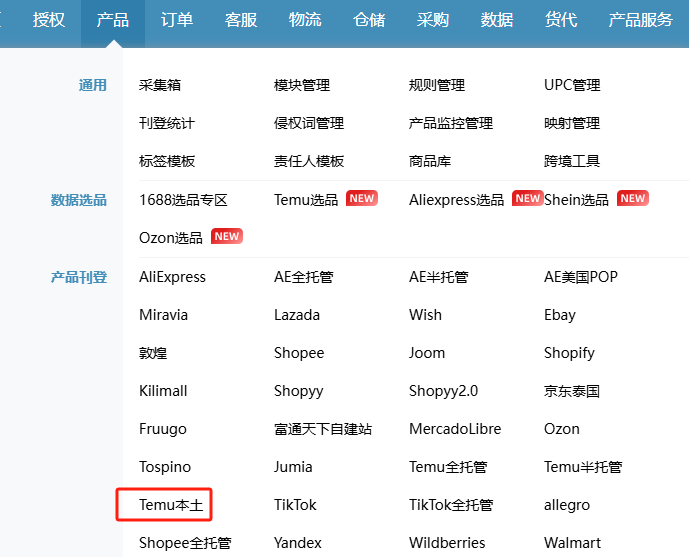Open Aliexpress选品 entry

457,200
